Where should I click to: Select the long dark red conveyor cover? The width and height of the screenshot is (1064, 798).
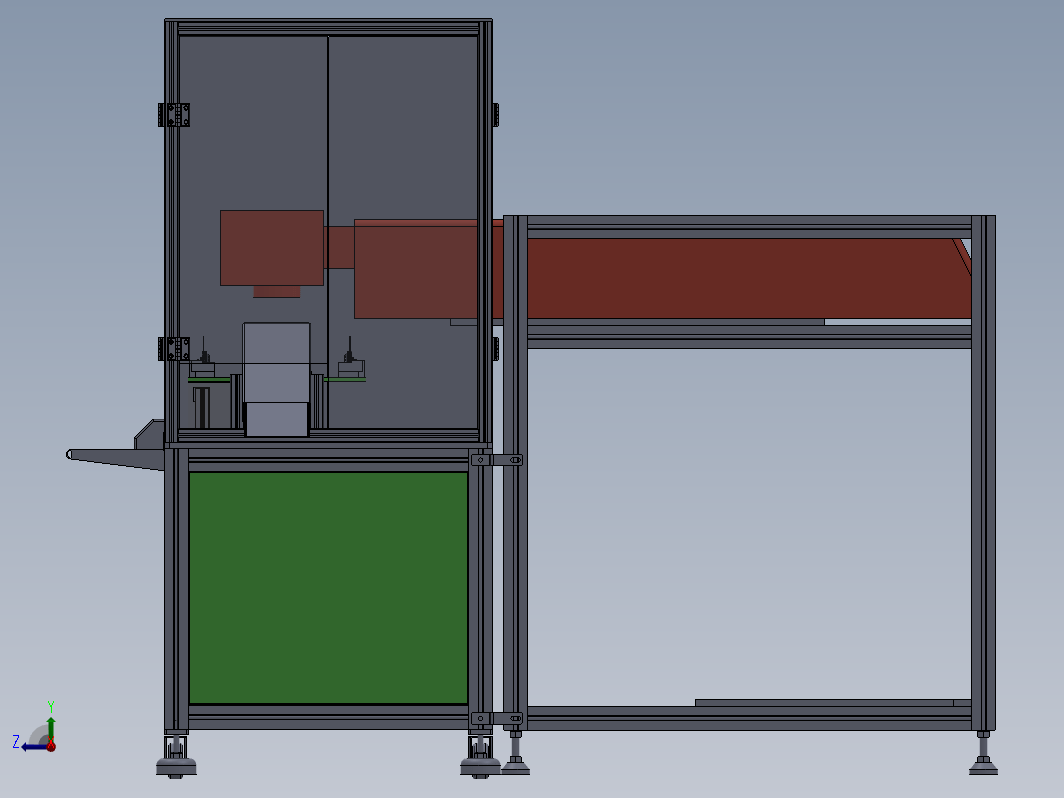[749, 278]
